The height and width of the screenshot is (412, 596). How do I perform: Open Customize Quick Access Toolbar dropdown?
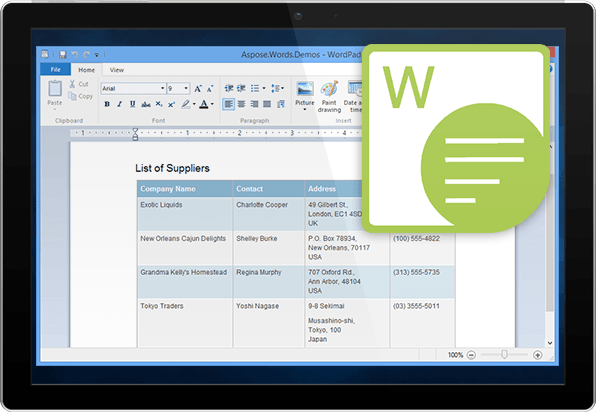97,55
